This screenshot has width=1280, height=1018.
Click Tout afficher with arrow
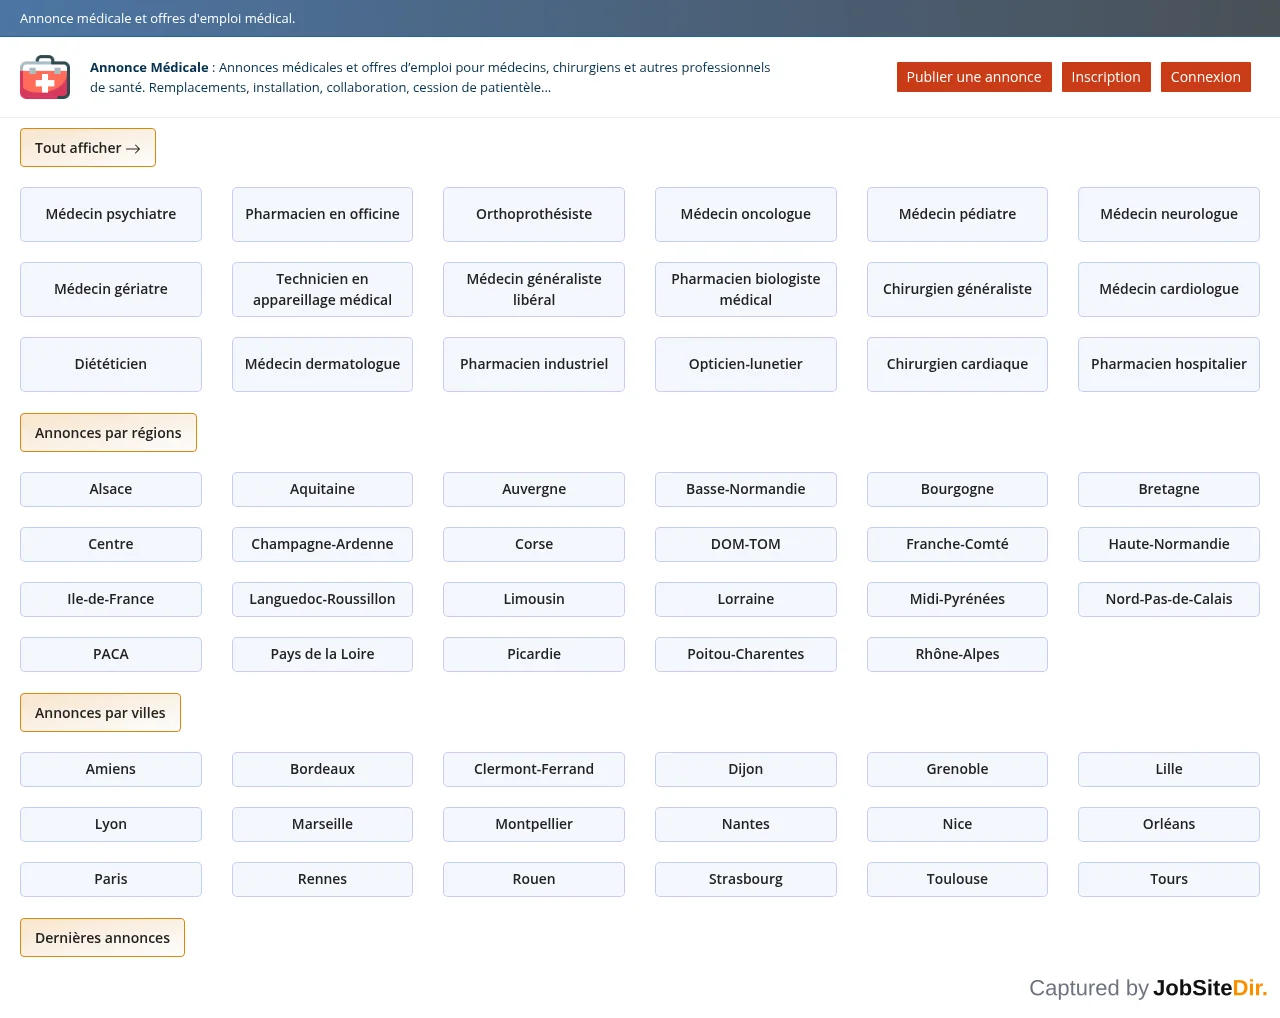[88, 148]
